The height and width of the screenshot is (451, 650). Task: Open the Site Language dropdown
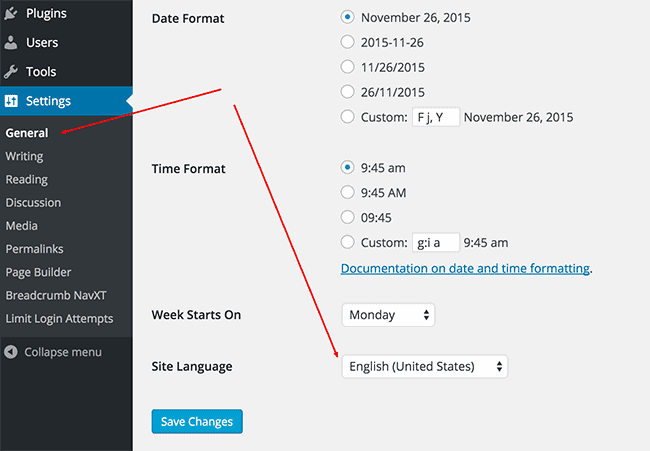tap(425, 366)
